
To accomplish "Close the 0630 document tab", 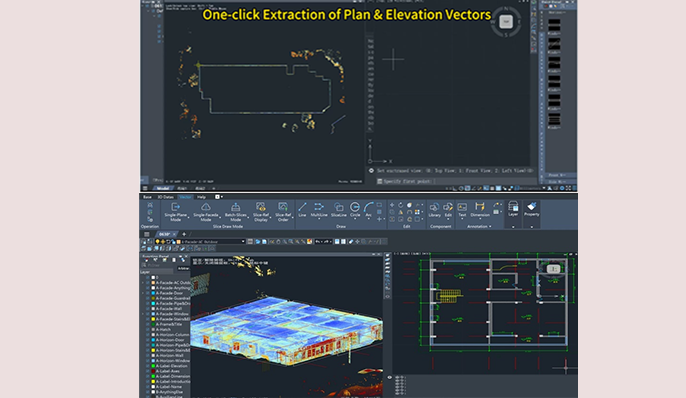I will coord(175,234).
